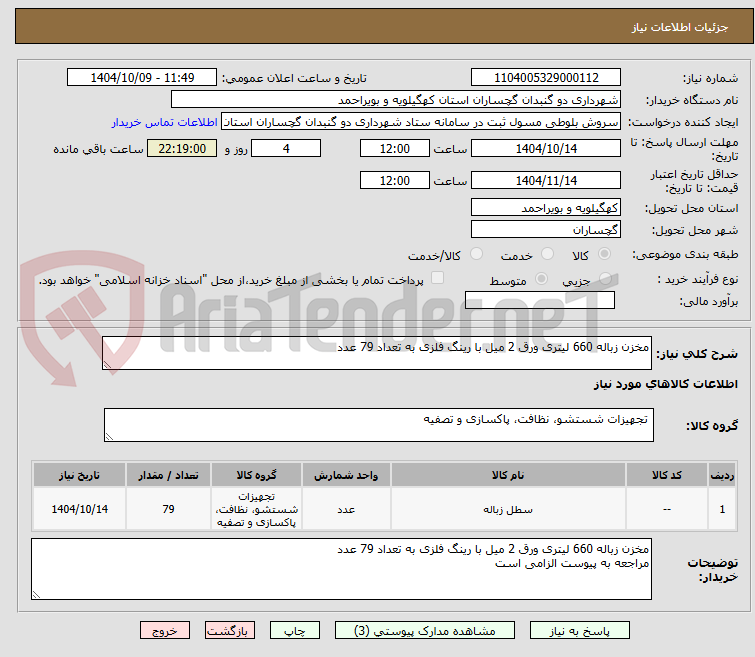Click the price validity date 1404/11/14 field
The image size is (755, 657).
pyautogui.click(x=546, y=180)
